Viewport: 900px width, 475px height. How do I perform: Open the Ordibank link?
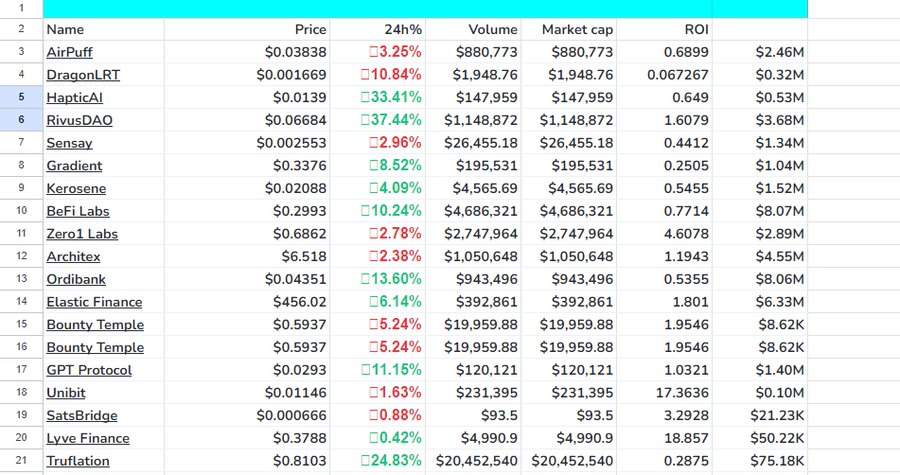point(76,279)
